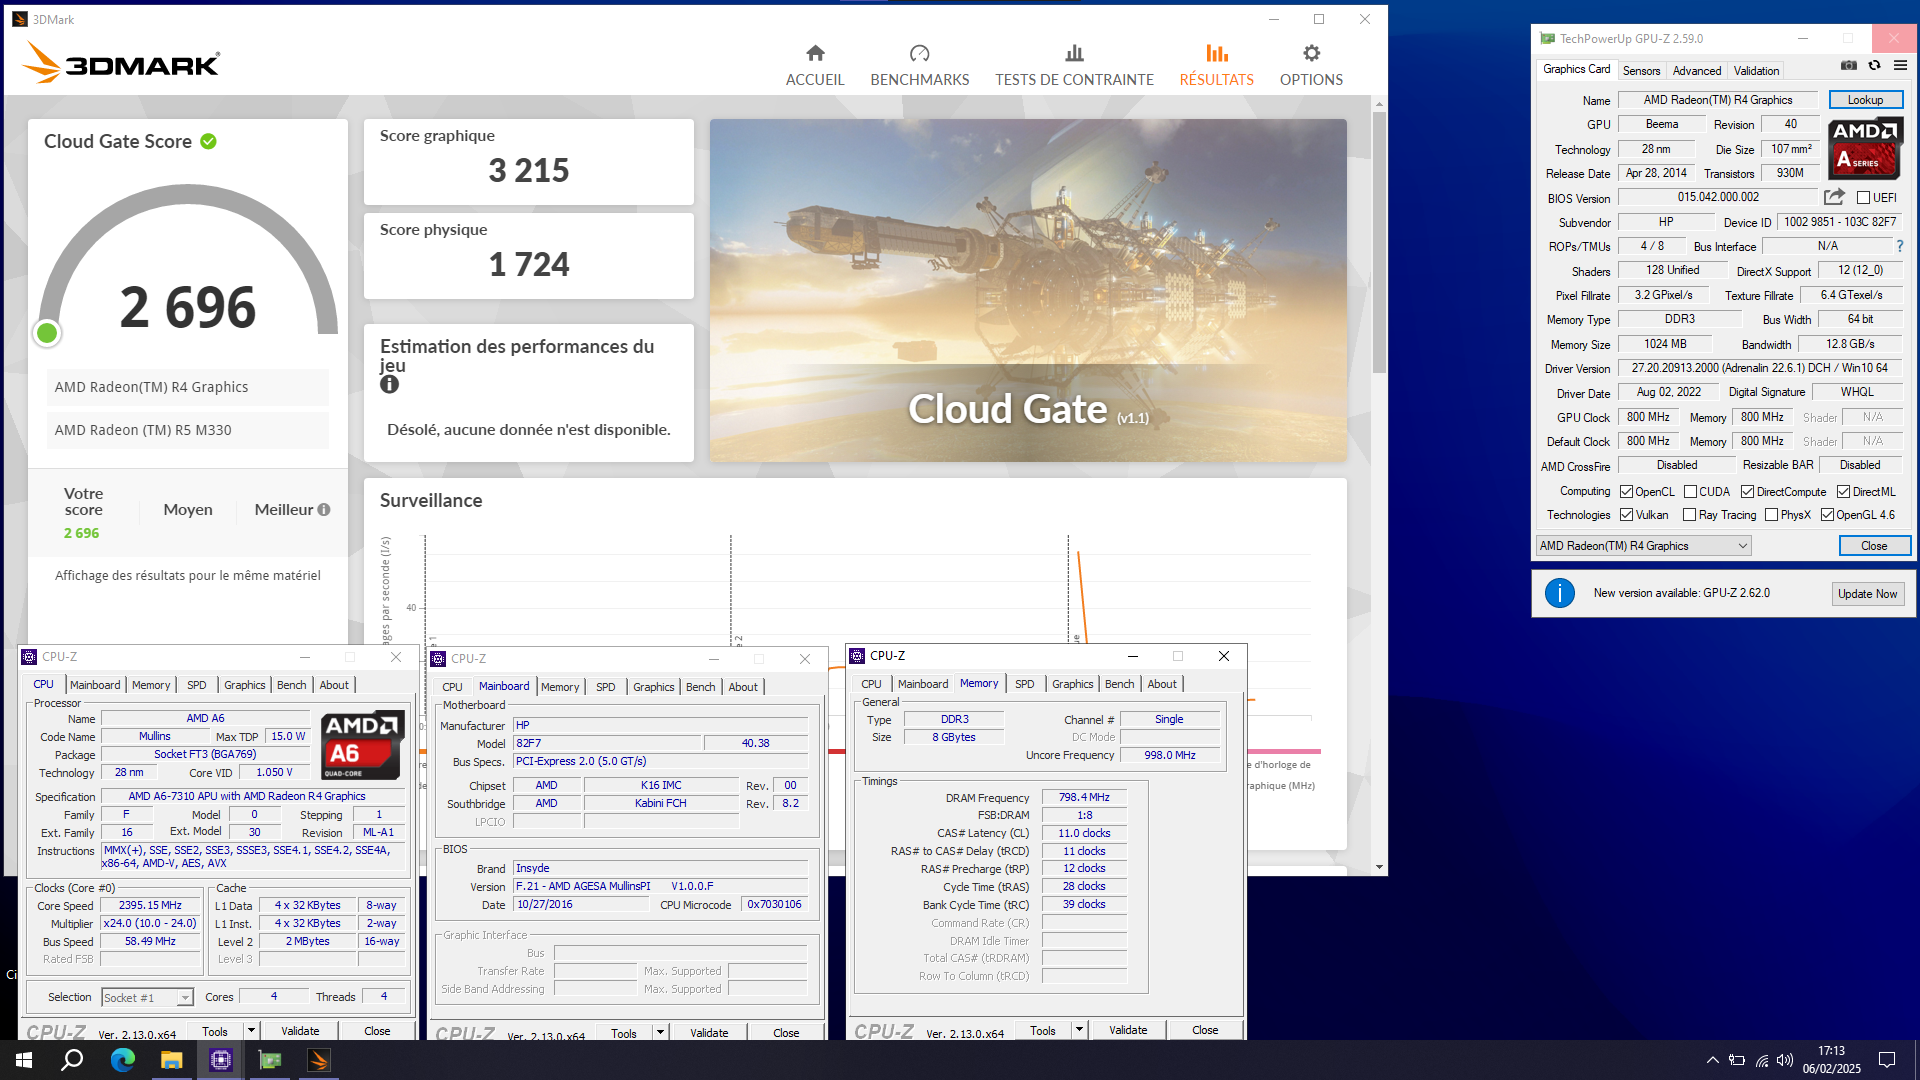Click the taskbar clock and date

(1831, 1060)
